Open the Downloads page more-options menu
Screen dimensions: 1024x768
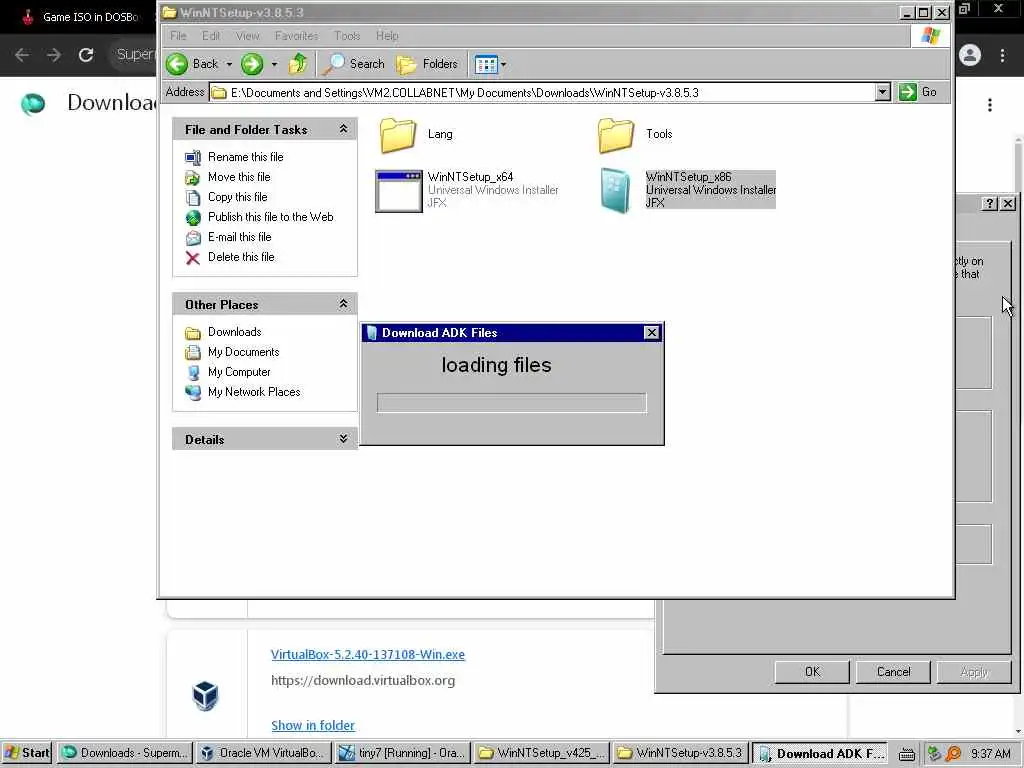990,105
